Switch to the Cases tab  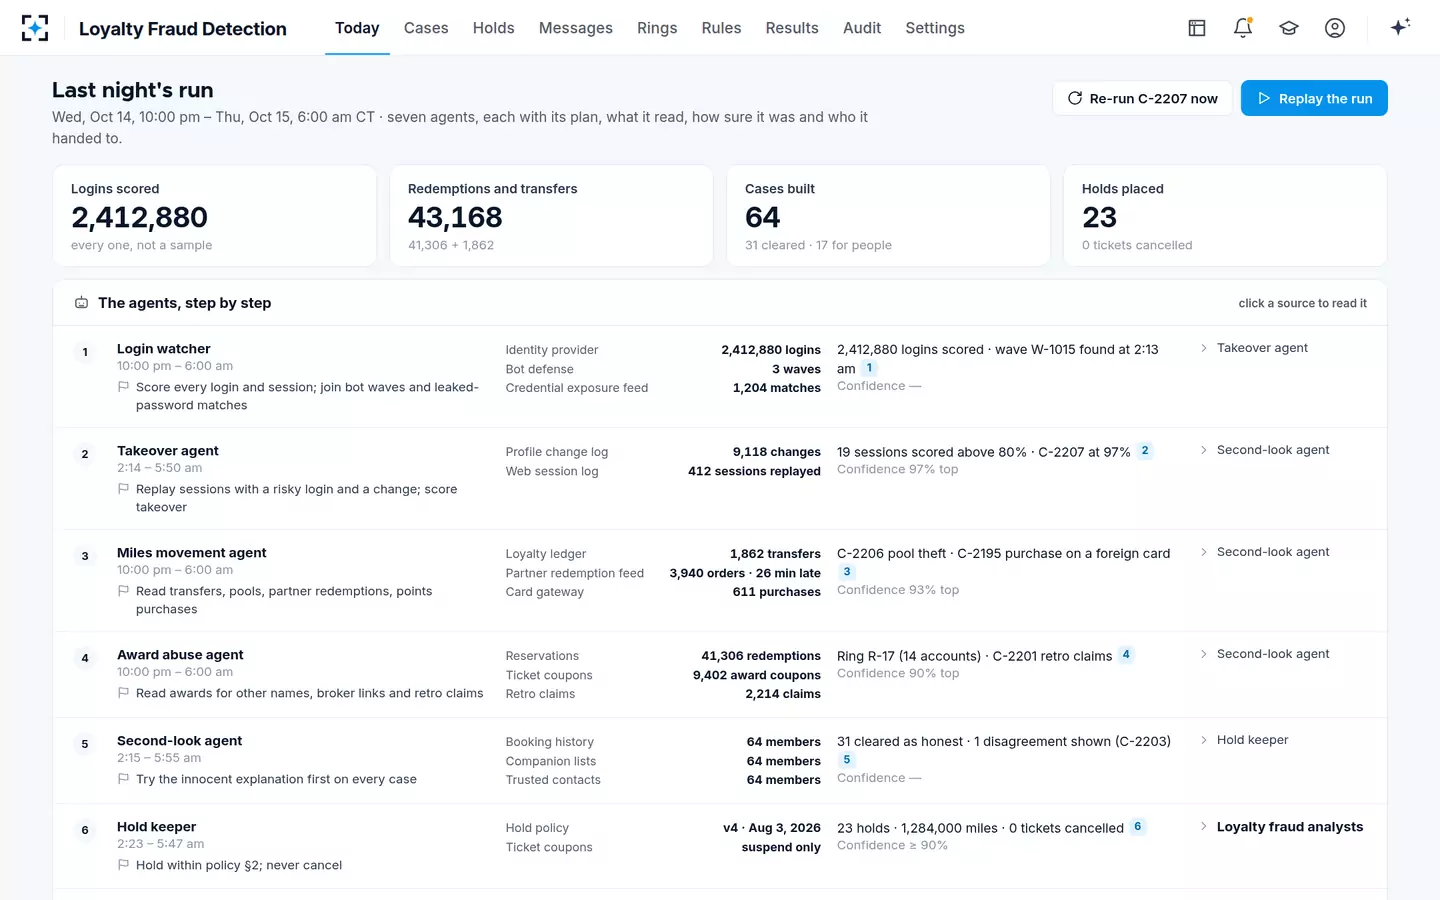point(426,28)
